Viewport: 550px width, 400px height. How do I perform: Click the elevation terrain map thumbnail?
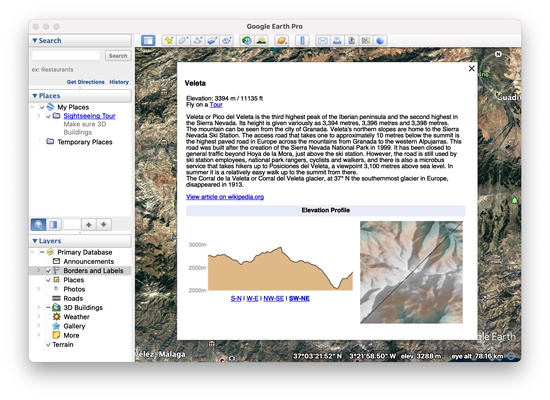coord(411,272)
